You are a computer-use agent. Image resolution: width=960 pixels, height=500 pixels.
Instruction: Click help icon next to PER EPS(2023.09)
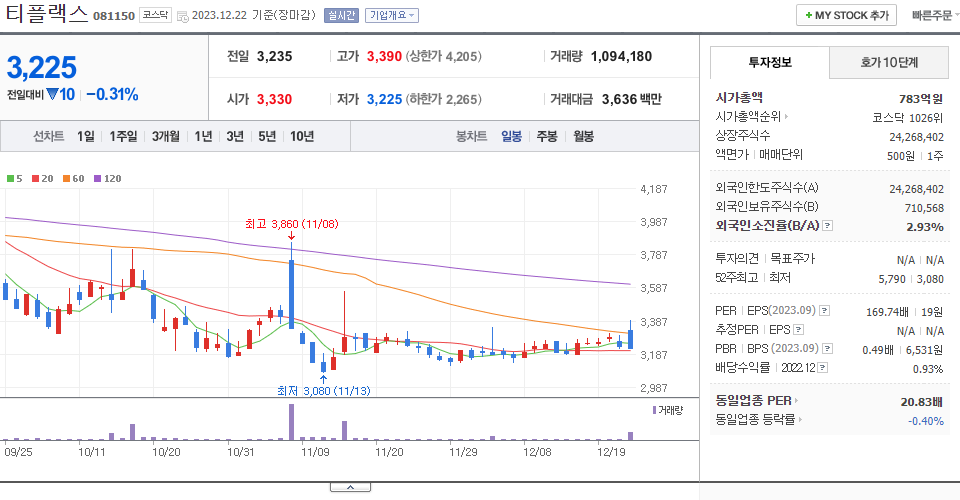(825, 311)
